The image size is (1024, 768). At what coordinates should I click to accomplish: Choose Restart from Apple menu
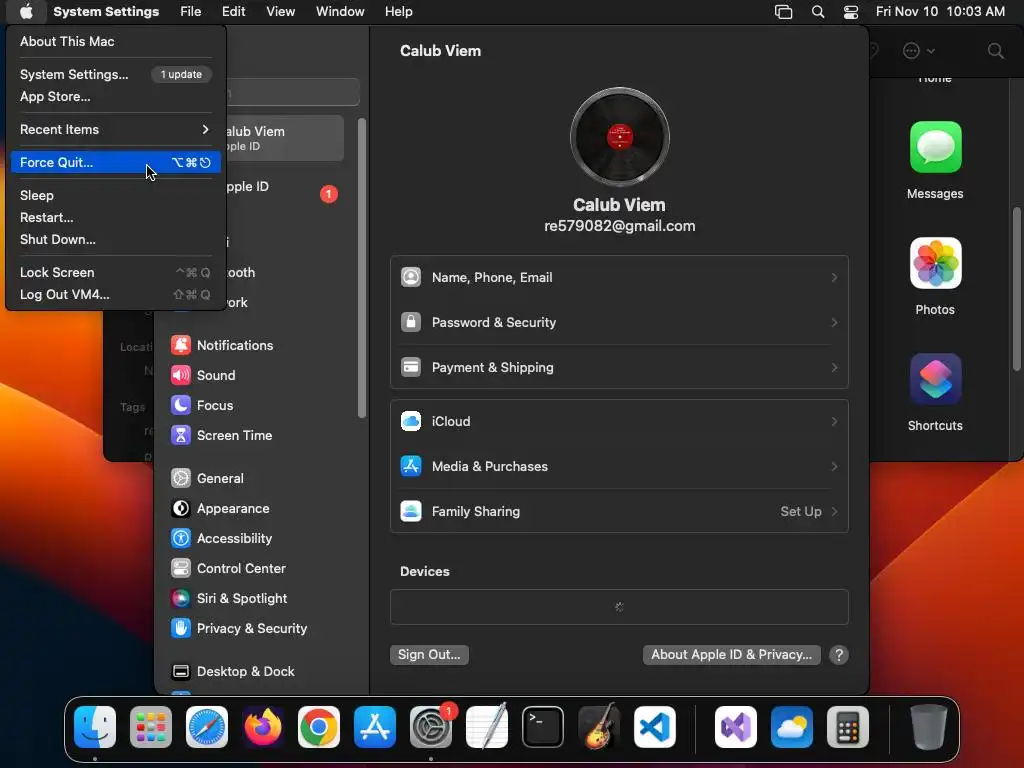(x=116, y=217)
